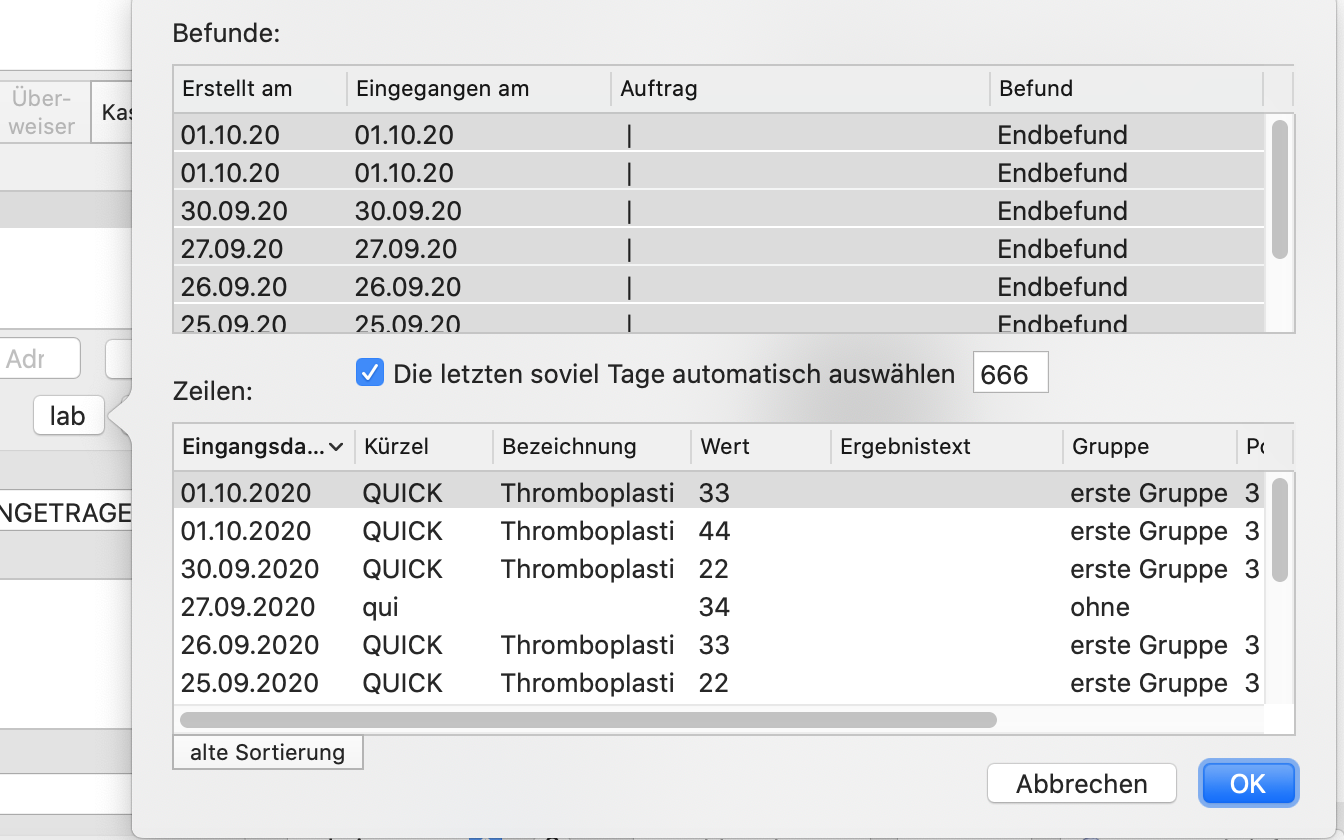The image size is (1344, 840).
Task: Click the Befunde list vertical scrollbar
Action: [1280, 189]
